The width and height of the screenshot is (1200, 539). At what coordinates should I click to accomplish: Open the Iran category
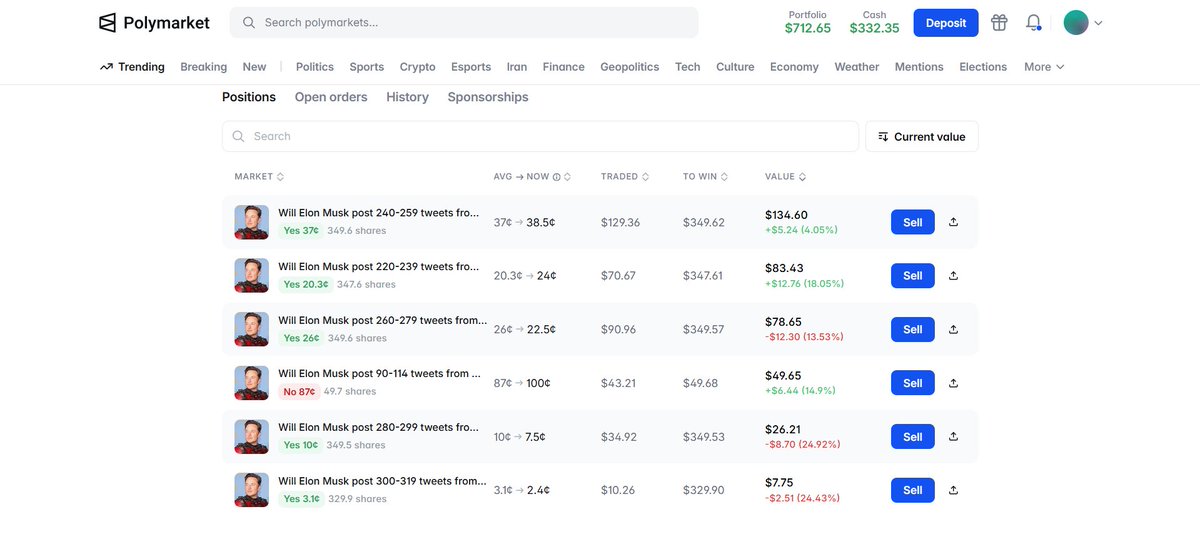(x=517, y=67)
